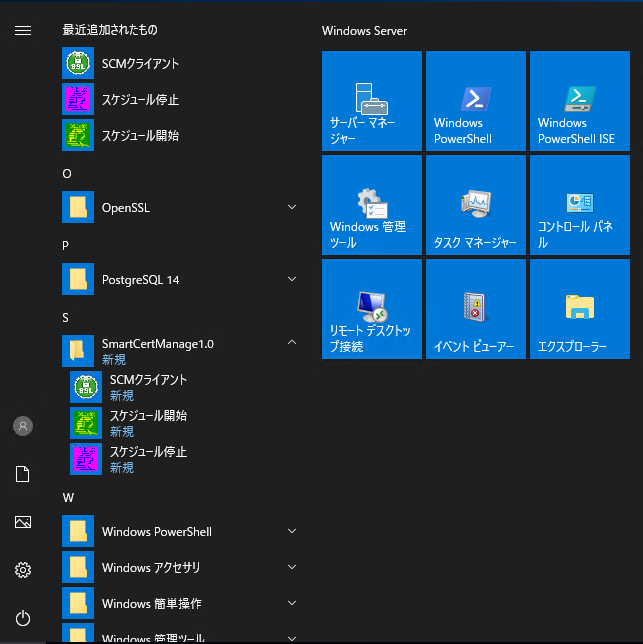643x644 pixels.
Task: Open Pictures from the sidebar icon
Action: pos(23,522)
